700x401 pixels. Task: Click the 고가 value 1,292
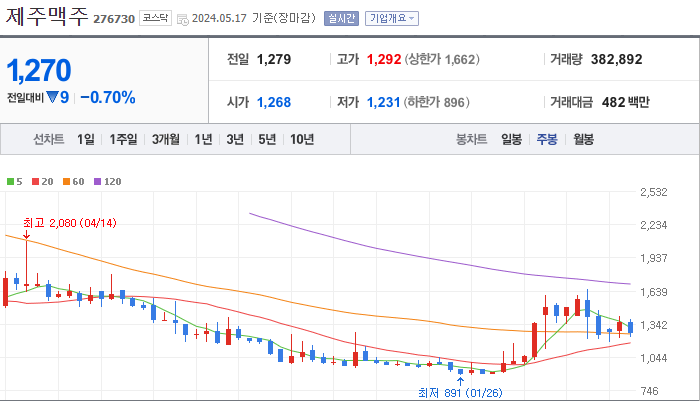384,59
